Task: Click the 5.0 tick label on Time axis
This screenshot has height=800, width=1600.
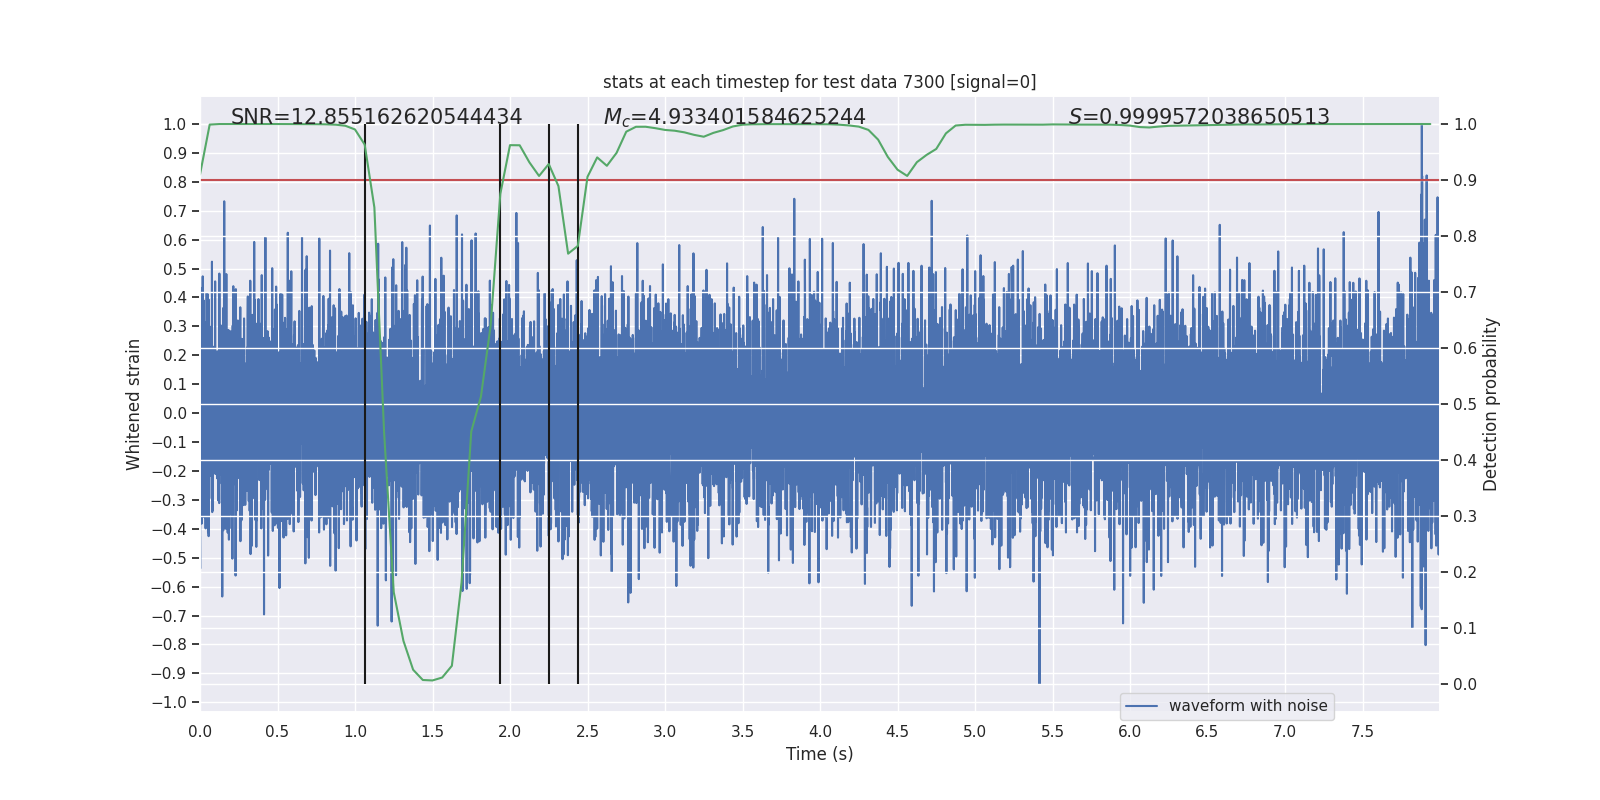Action: tap(975, 731)
